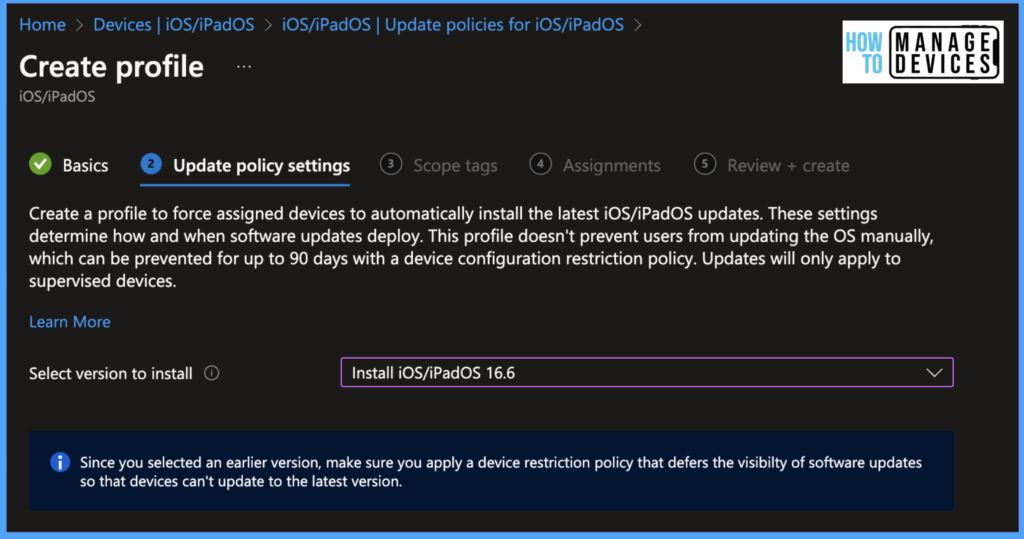
Task: Open the Scope tags step tab
Action: pos(439,165)
